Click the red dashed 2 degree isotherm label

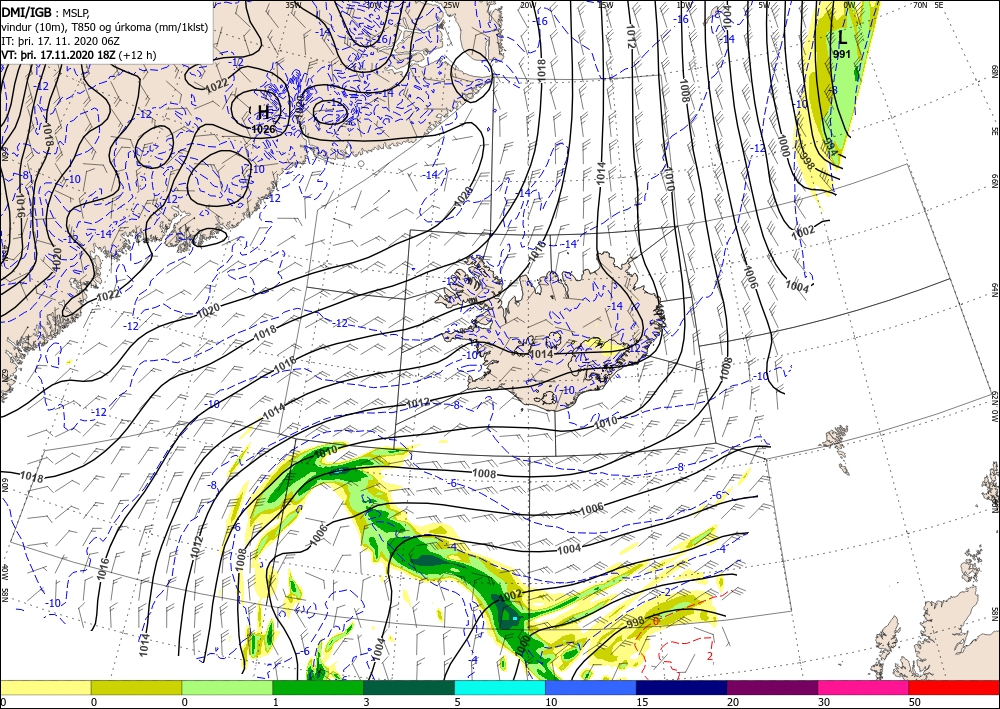click(710, 656)
